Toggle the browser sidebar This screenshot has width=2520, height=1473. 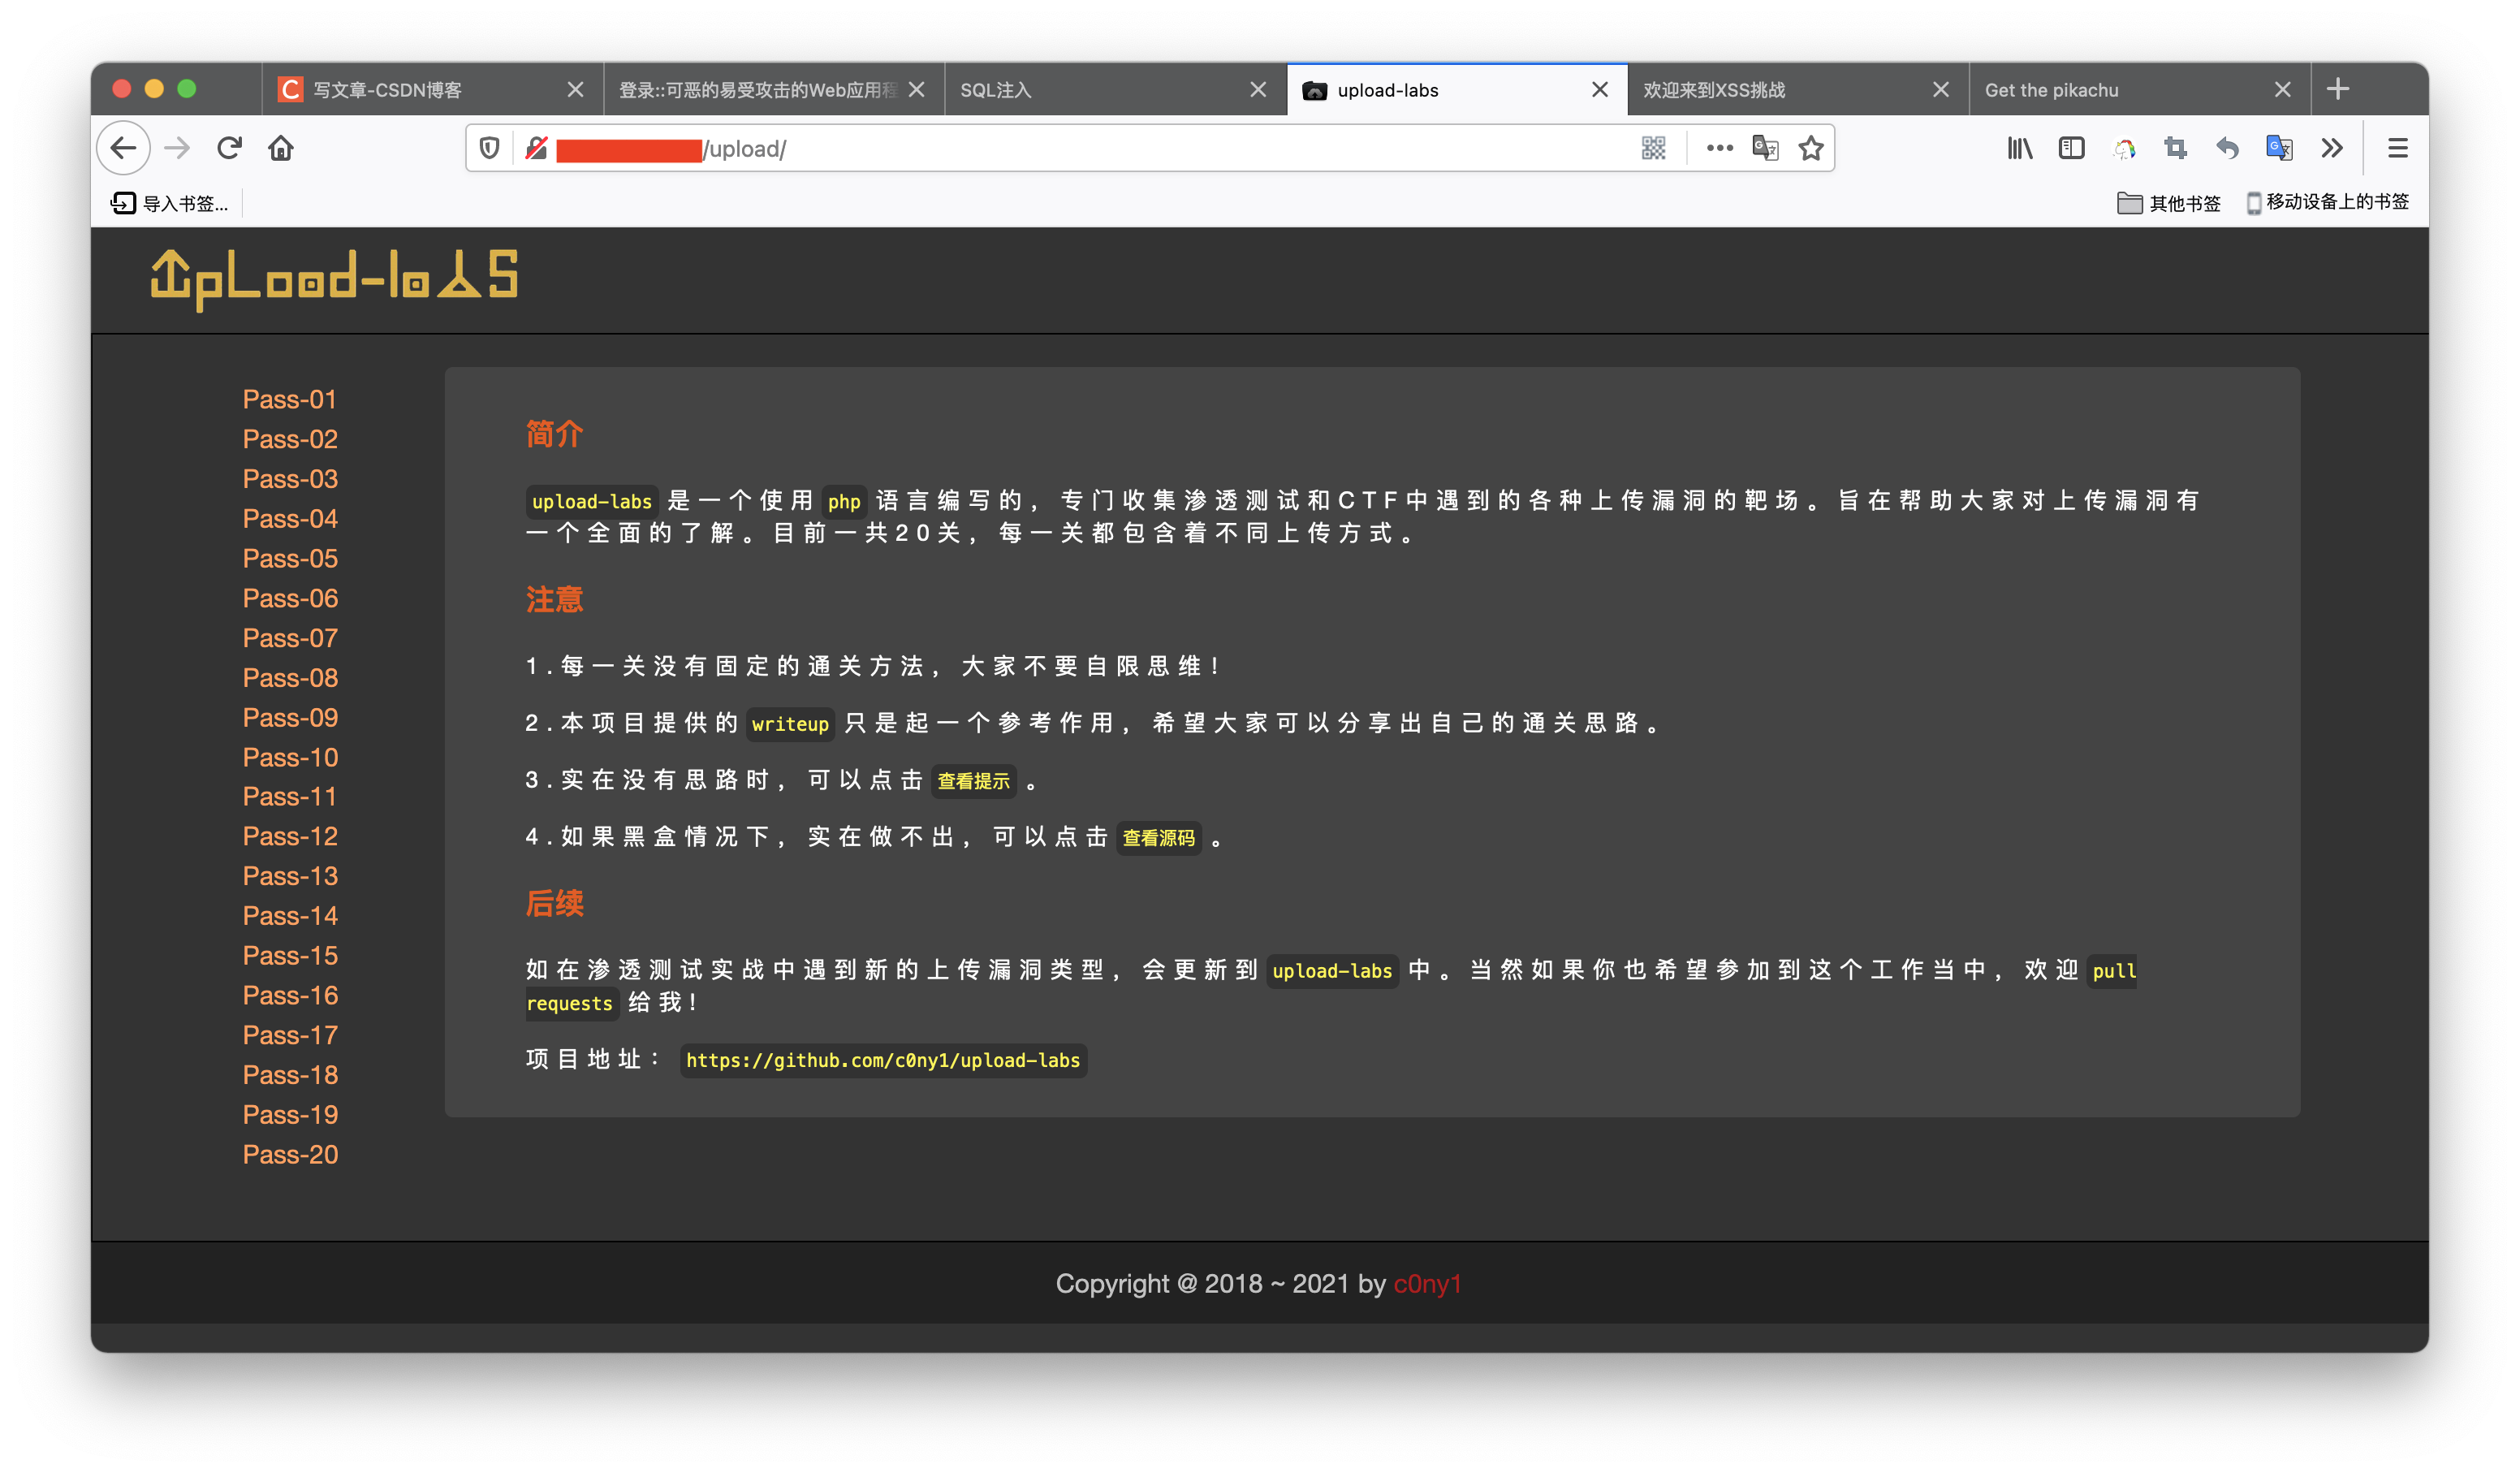click(x=2071, y=147)
